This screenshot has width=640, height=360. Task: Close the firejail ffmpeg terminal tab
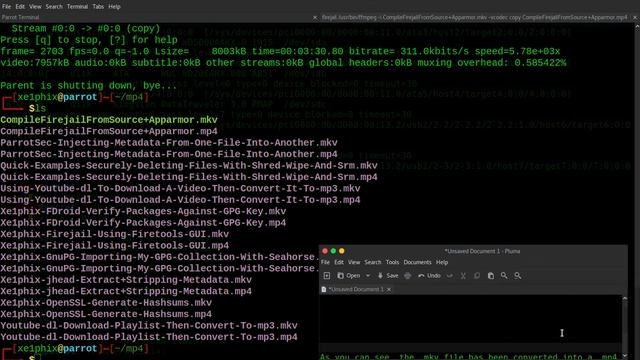[635, 18]
